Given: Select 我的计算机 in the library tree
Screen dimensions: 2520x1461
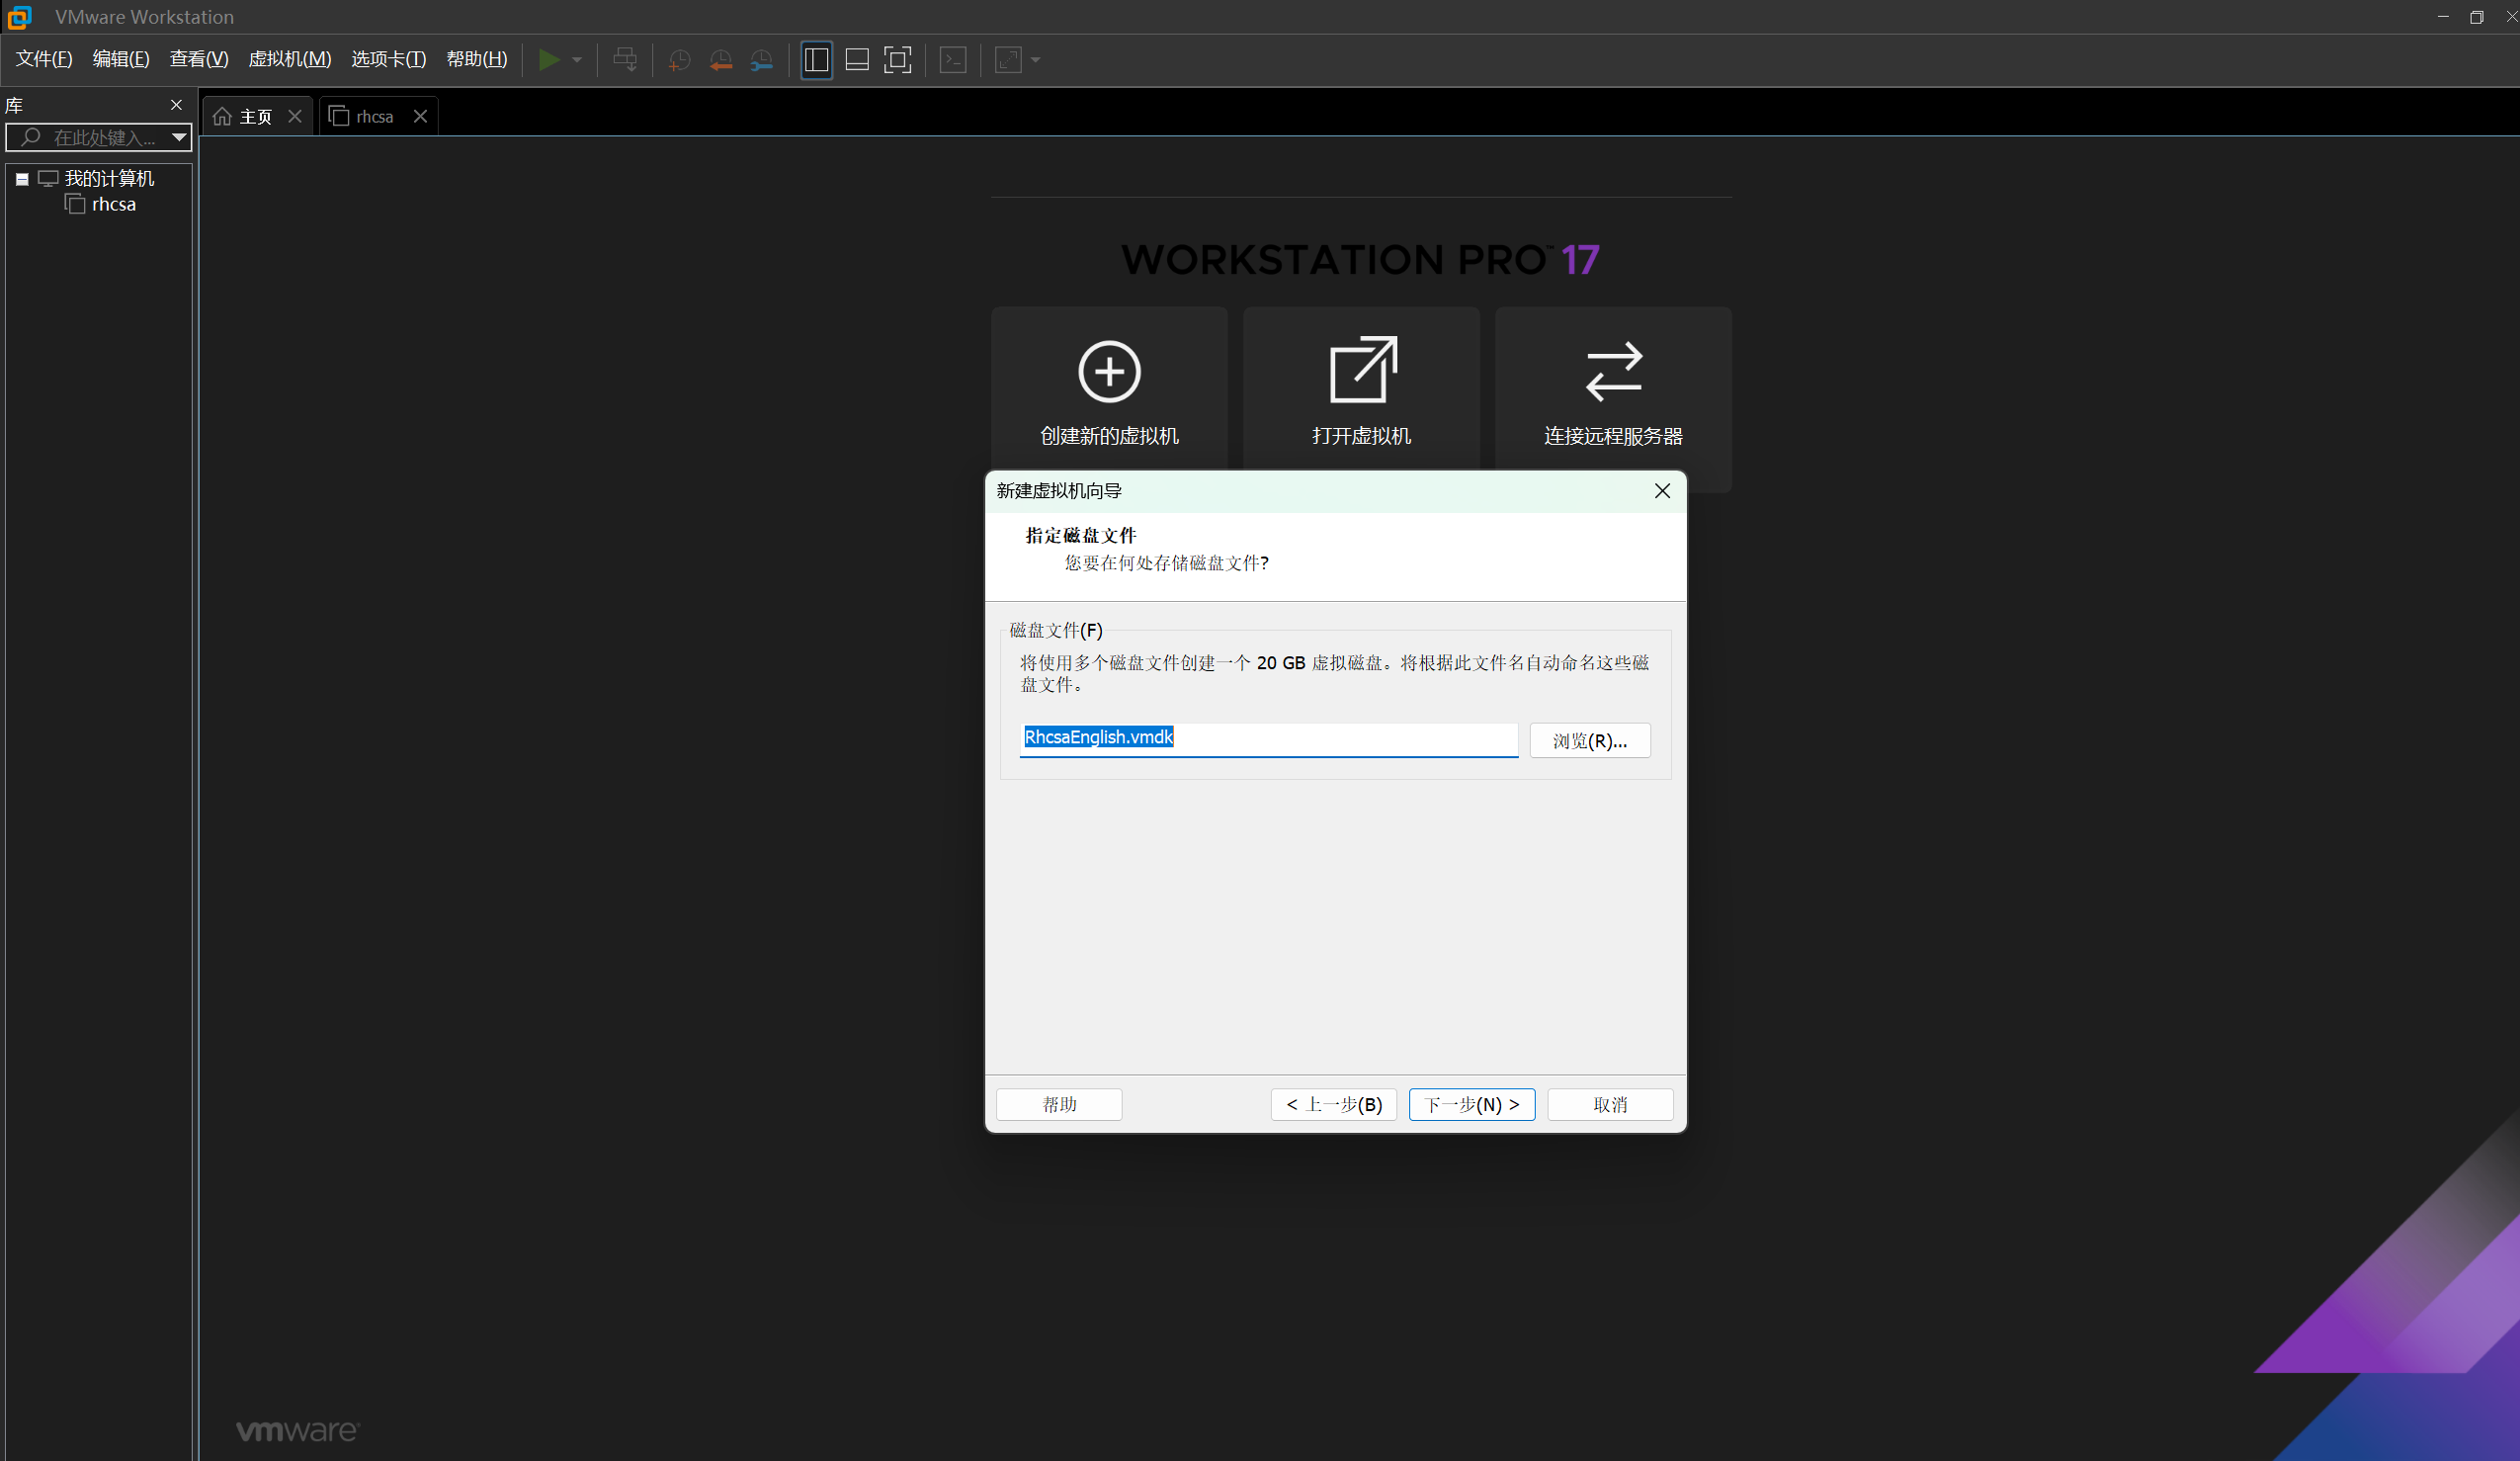Looking at the screenshot, I should click(x=109, y=179).
